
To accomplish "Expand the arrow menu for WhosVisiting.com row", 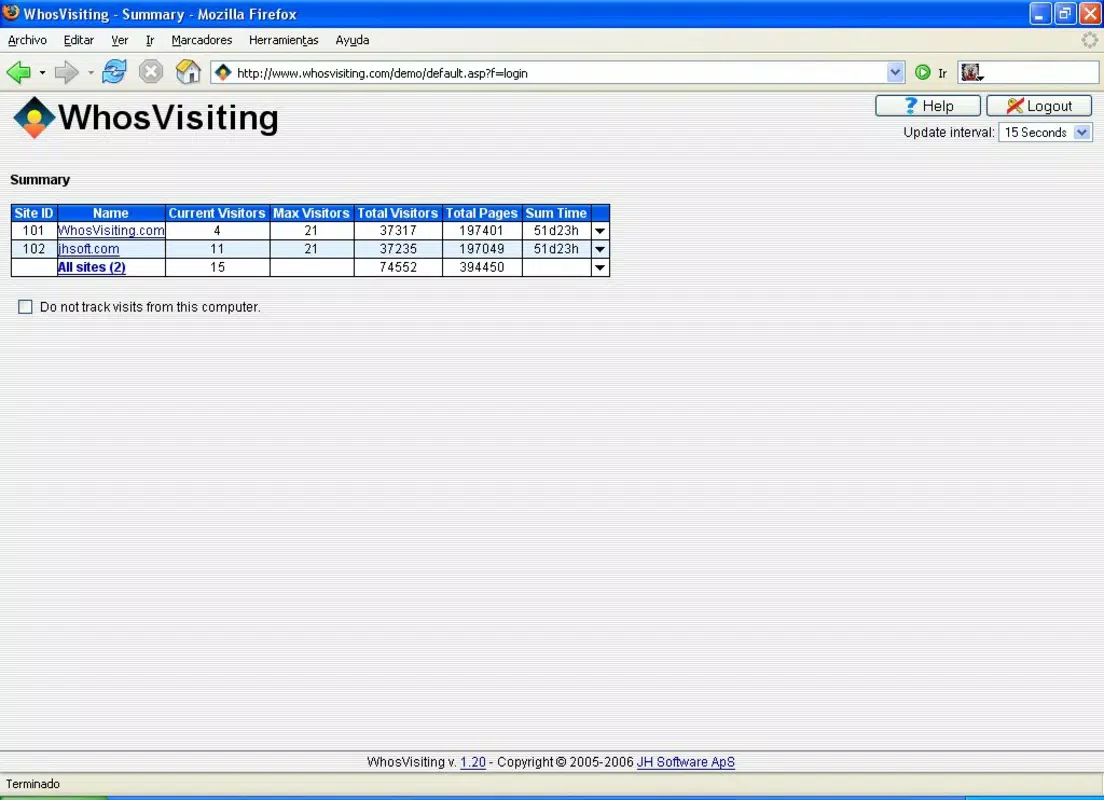I will 600,230.
